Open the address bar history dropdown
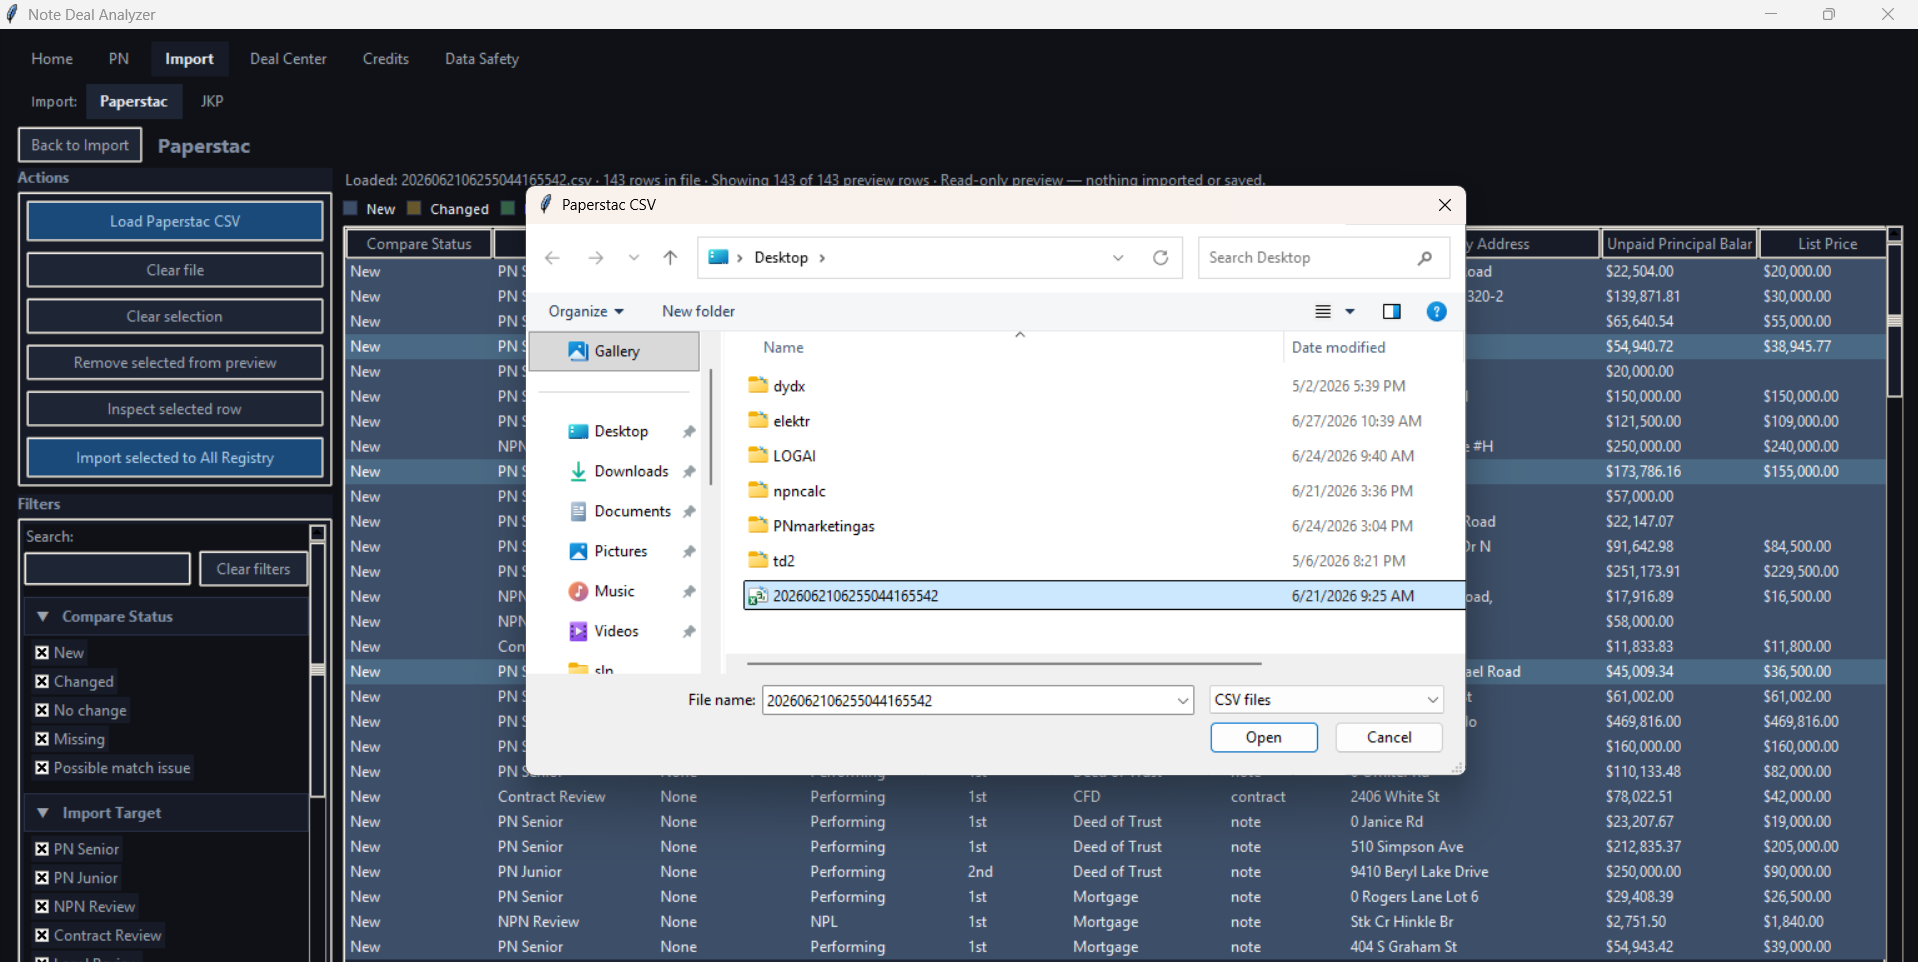Screen dimensions: 1918x962 tap(1118, 258)
